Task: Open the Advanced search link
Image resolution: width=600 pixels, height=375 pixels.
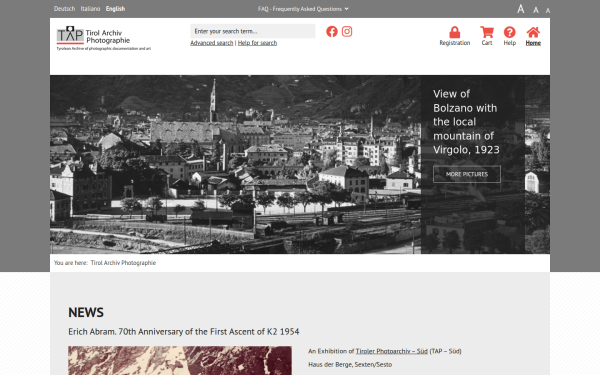Action: [x=212, y=43]
